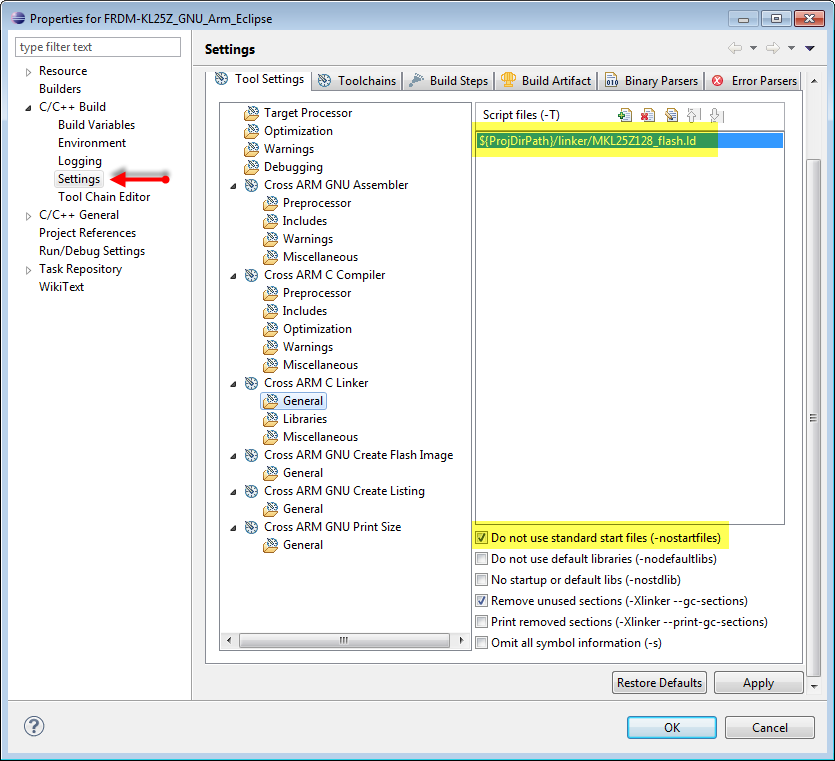
Task: Click the horizontal scrollbar under the tool tree
Action: click(345, 640)
